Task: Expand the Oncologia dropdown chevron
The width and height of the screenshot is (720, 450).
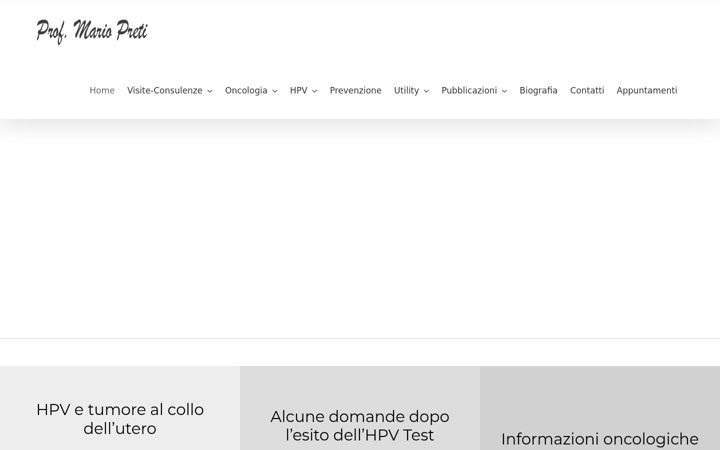Action: 275,91
